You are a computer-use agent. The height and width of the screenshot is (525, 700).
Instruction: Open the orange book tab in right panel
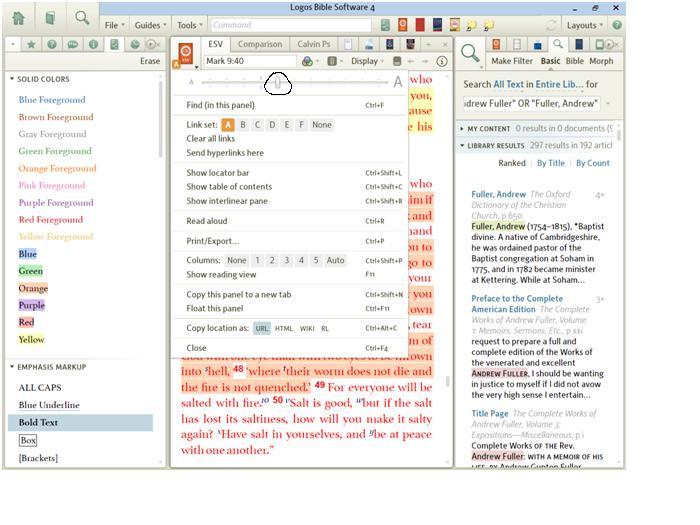(x=496, y=44)
